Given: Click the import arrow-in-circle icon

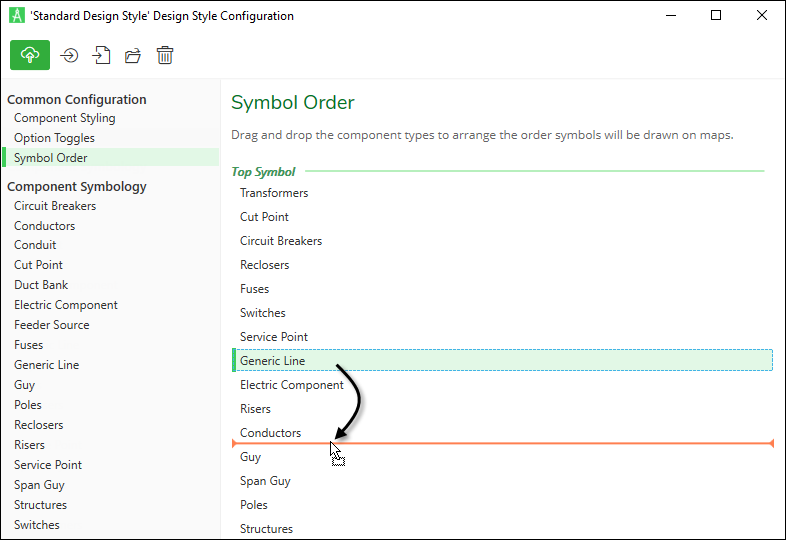Looking at the screenshot, I should [69, 55].
